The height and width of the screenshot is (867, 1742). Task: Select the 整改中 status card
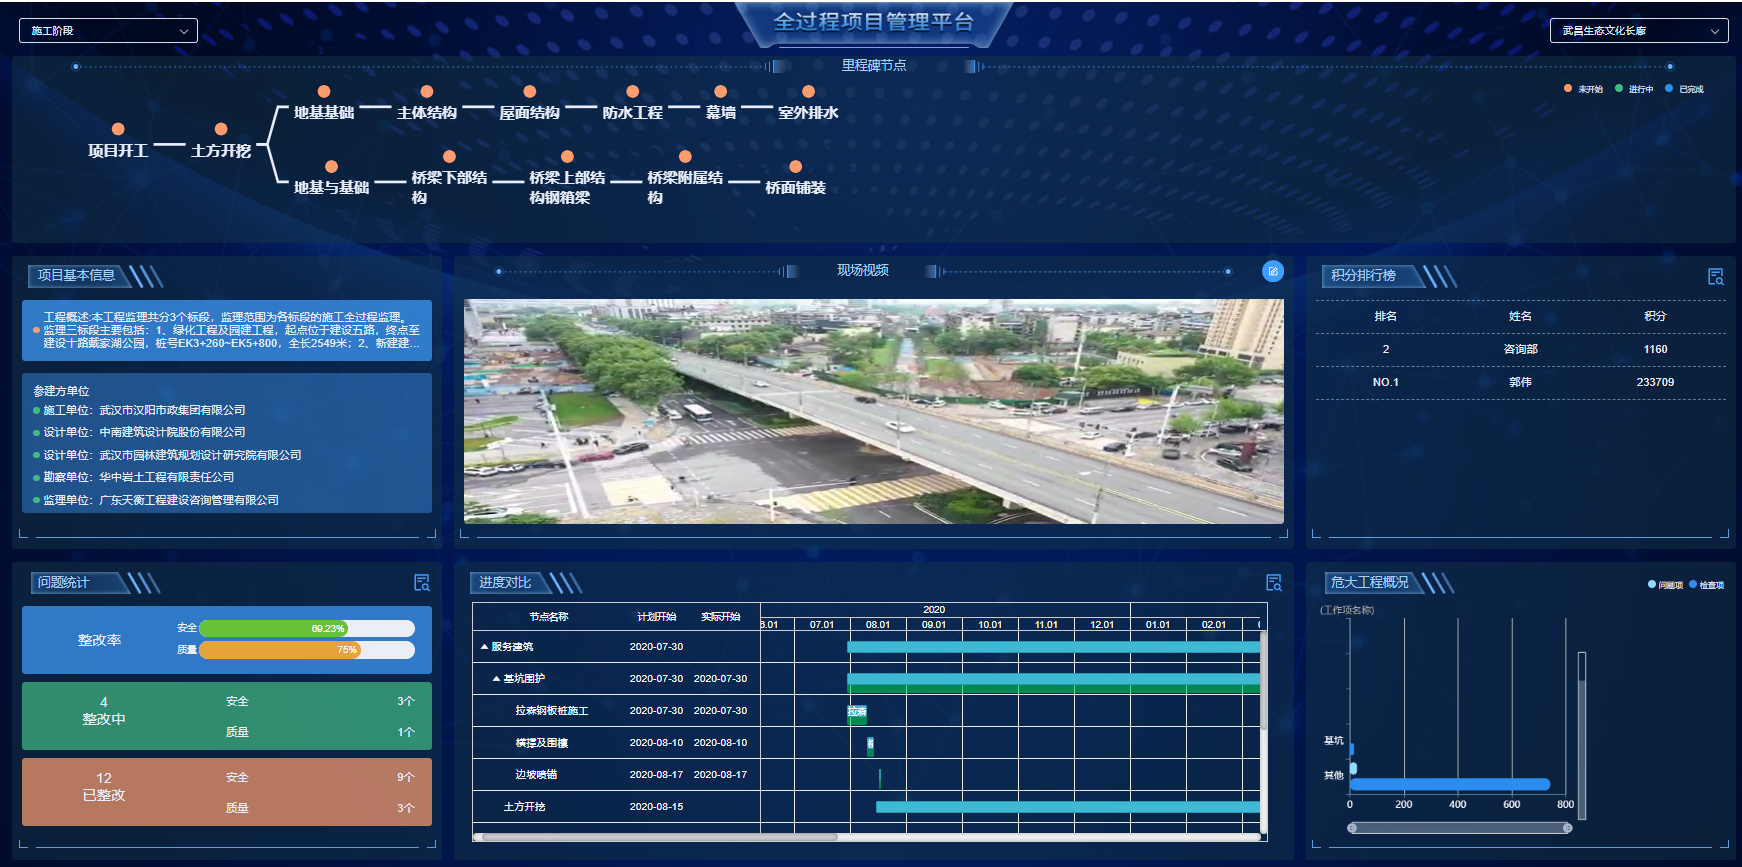pos(227,716)
